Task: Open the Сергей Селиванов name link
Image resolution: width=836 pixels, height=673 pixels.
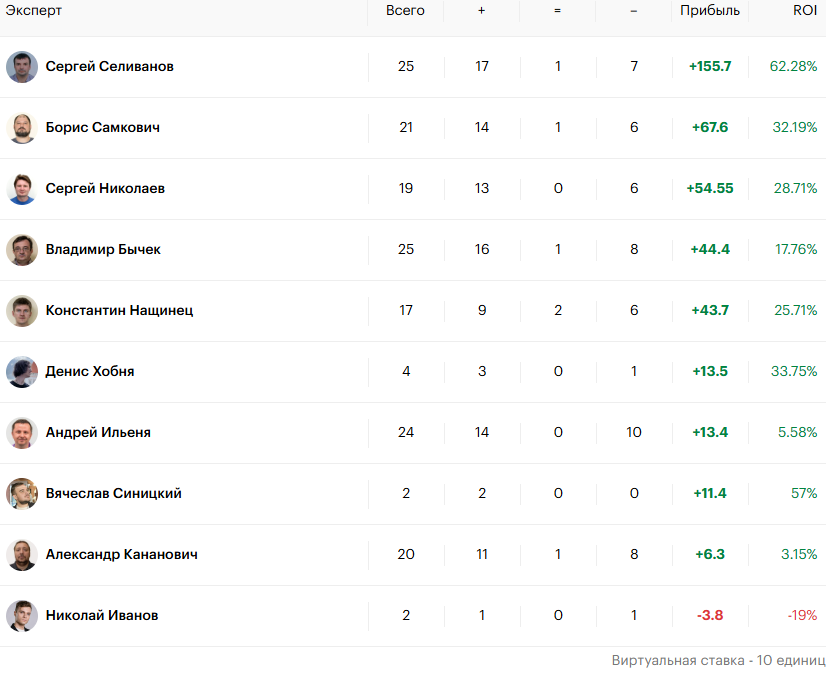Action: [x=109, y=66]
